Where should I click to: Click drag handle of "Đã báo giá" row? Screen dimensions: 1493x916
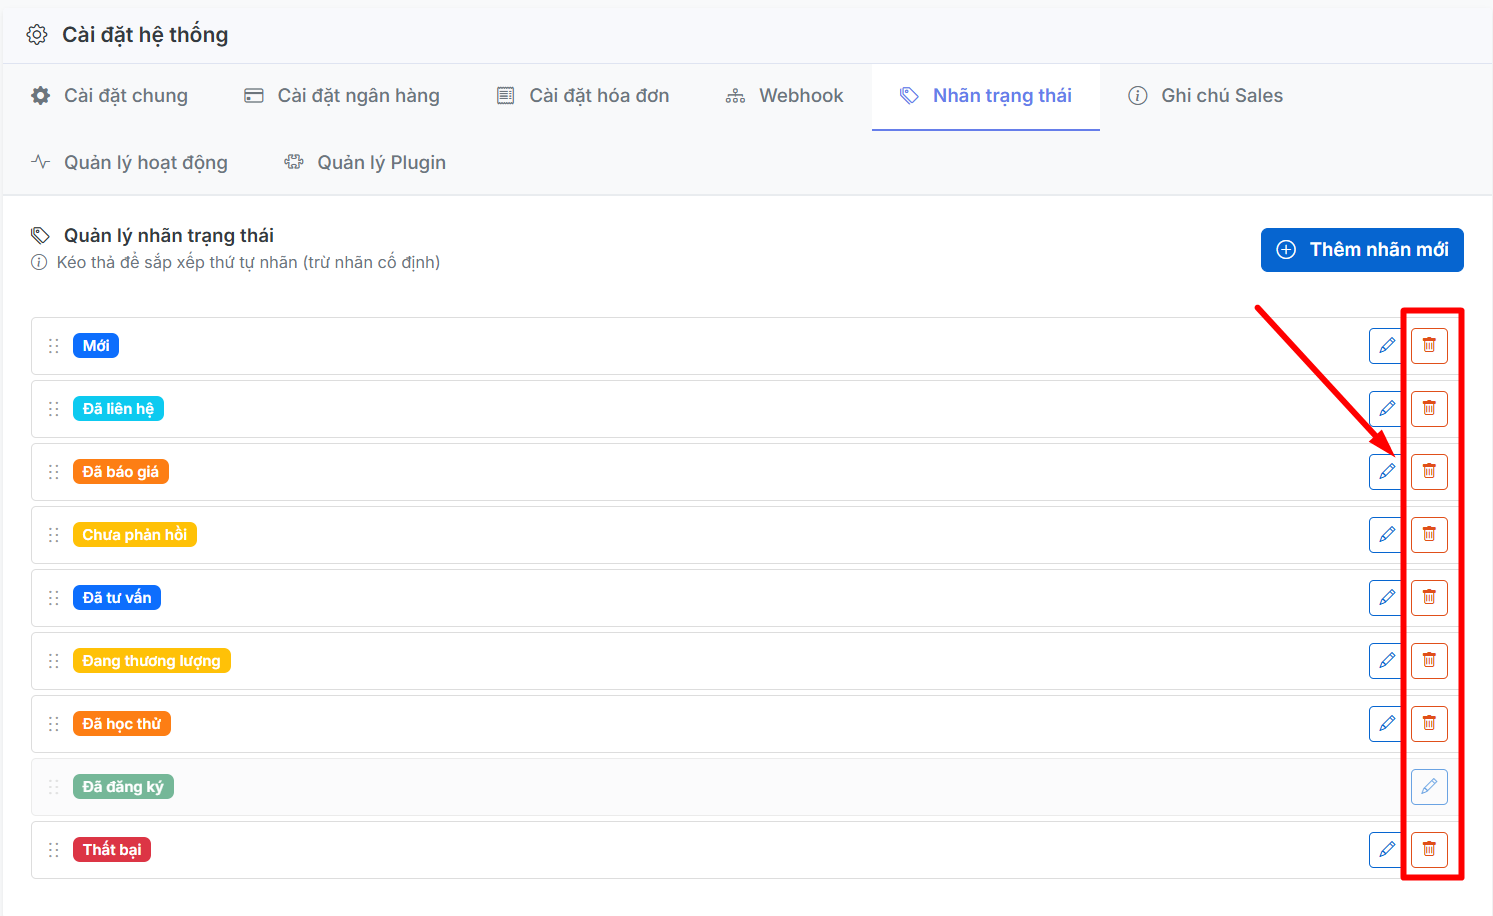[x=54, y=472]
